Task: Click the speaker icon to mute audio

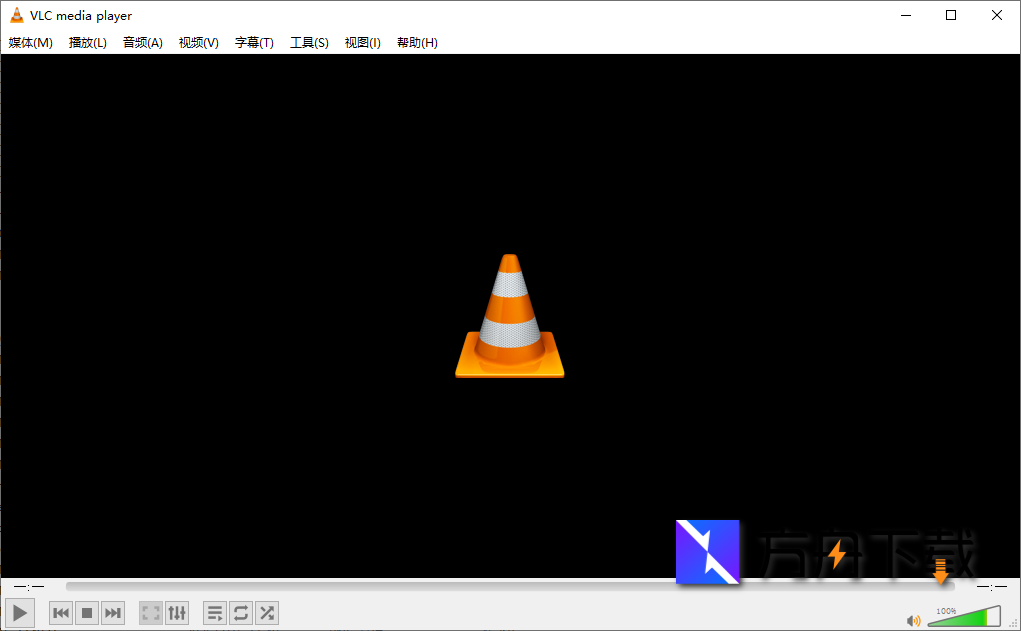Action: [914, 618]
